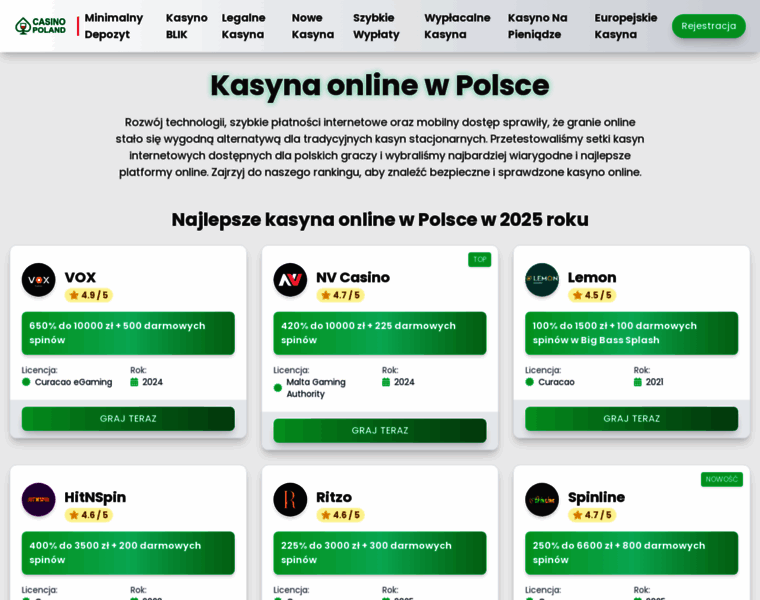Open the NV Casino round logo

point(290,280)
